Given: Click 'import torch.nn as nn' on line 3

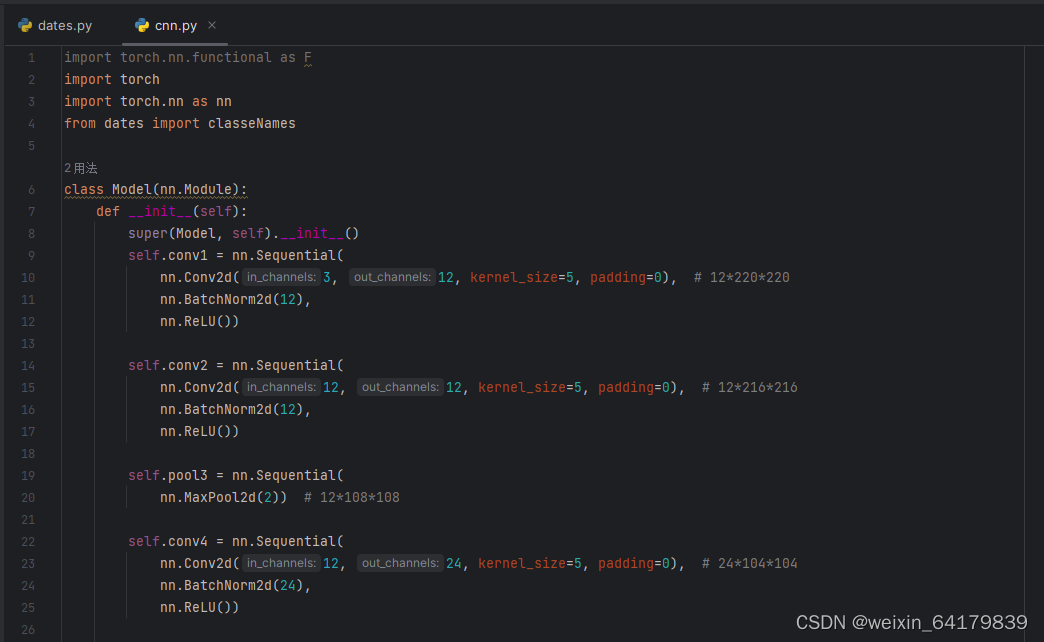Looking at the screenshot, I should tap(148, 101).
